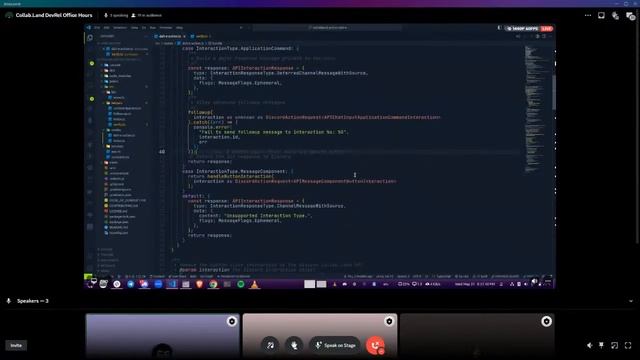Image resolution: width=640 pixels, height=360 pixels.
Task: Expand the node_modules folder in Explorer
Action: [x=119, y=76]
